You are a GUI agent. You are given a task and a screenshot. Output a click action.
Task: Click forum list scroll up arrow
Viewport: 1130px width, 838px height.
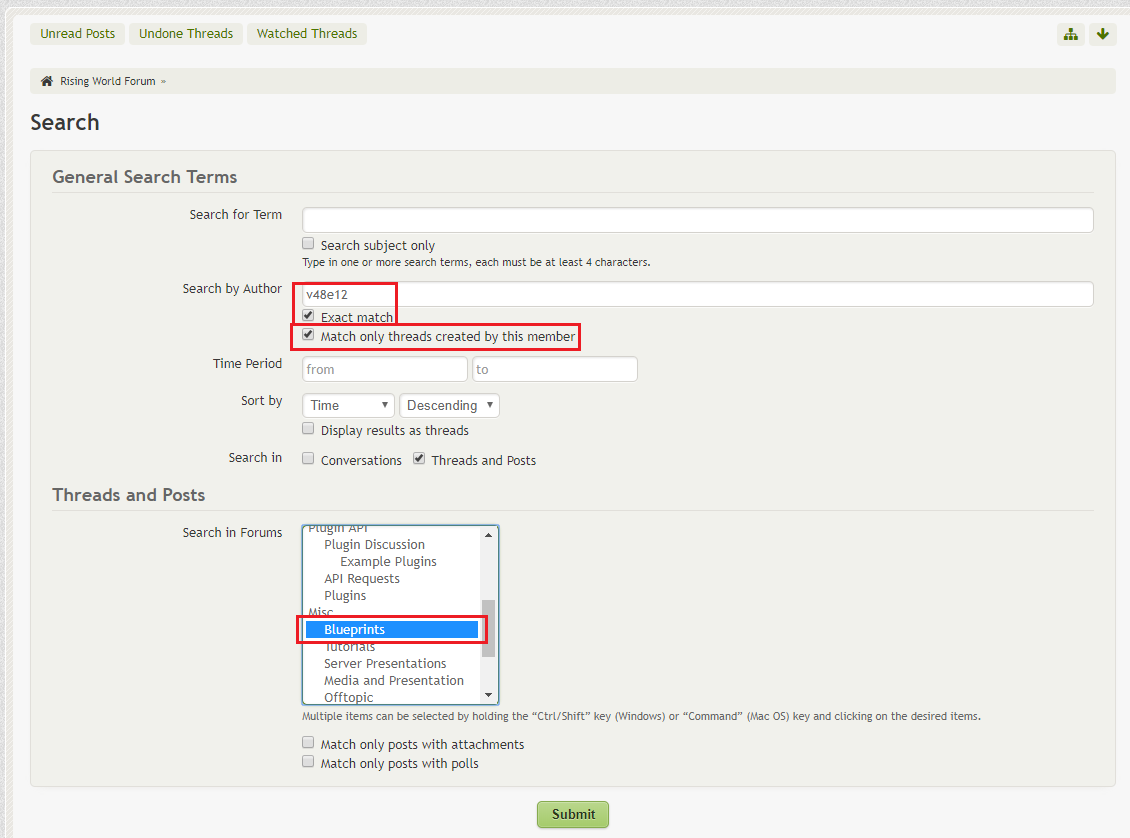(x=489, y=535)
